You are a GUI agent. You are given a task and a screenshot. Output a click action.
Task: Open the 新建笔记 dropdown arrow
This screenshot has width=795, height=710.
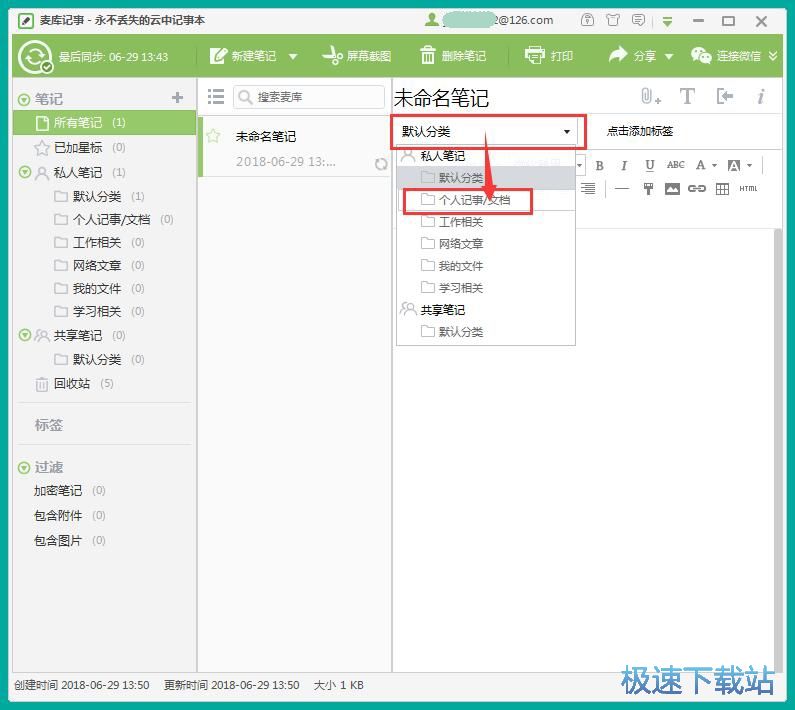click(293, 56)
